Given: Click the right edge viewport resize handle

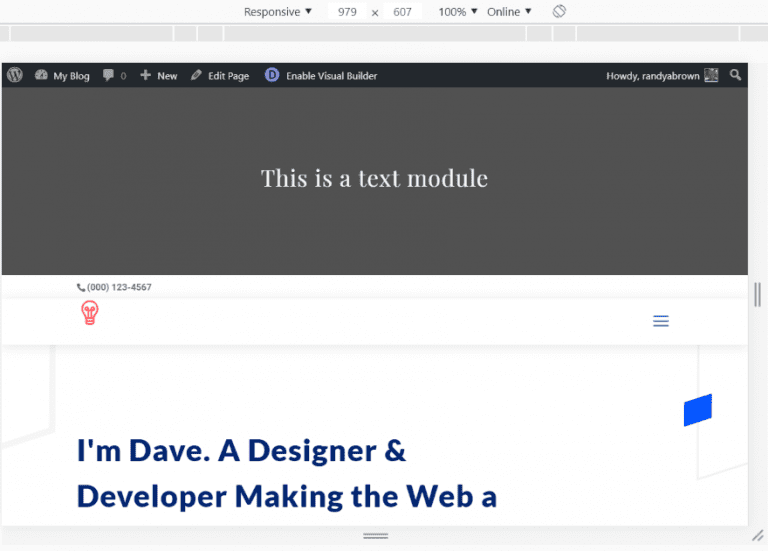Looking at the screenshot, I should coord(758,294).
